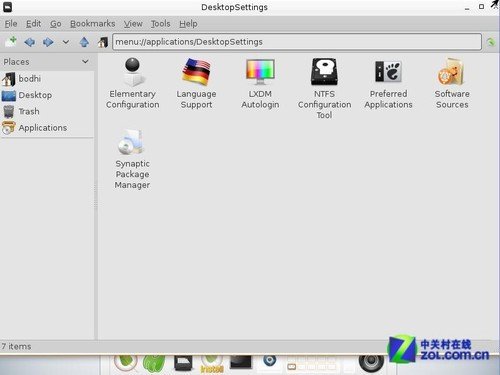Click the home folder toolbar icon
The width and height of the screenshot is (500, 375).
pyautogui.click(x=103, y=42)
